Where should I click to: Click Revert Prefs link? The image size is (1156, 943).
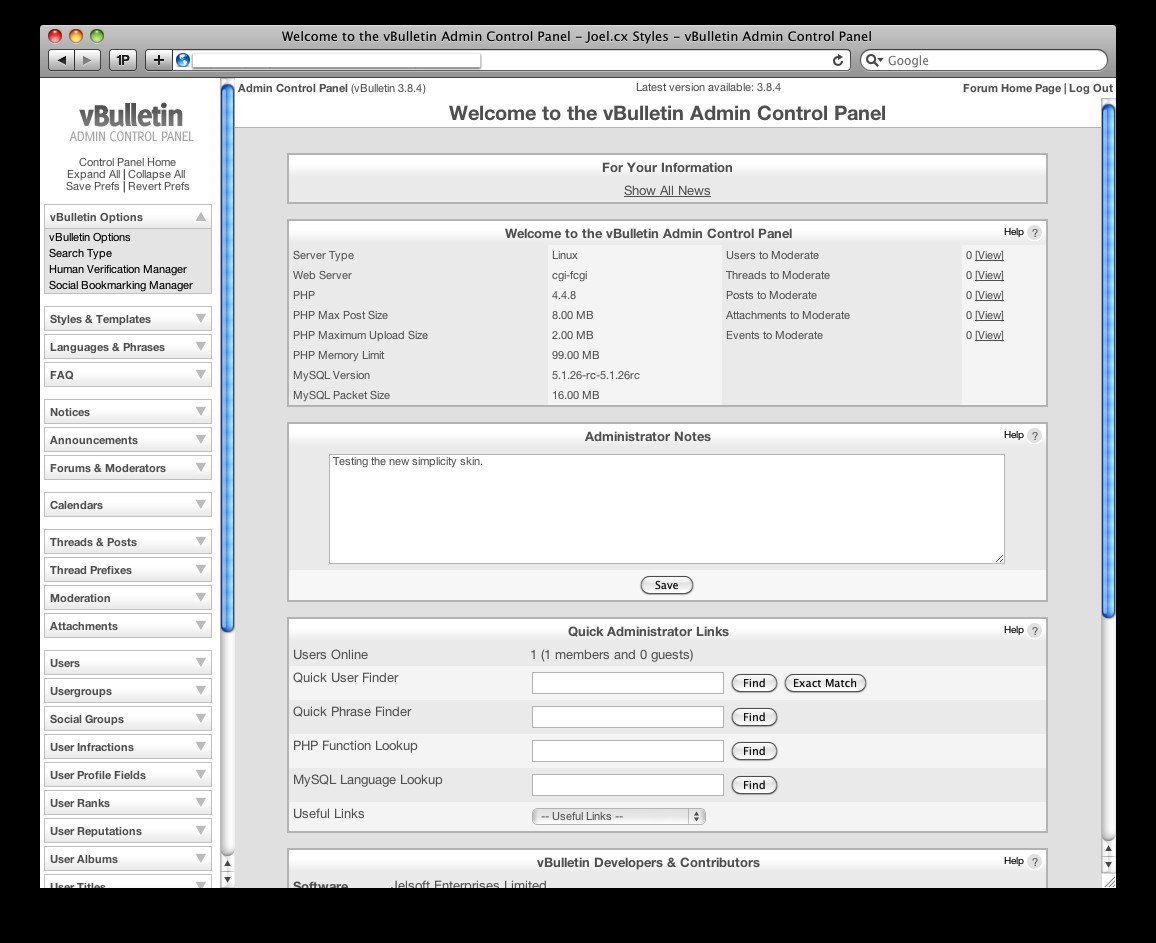tap(159, 187)
